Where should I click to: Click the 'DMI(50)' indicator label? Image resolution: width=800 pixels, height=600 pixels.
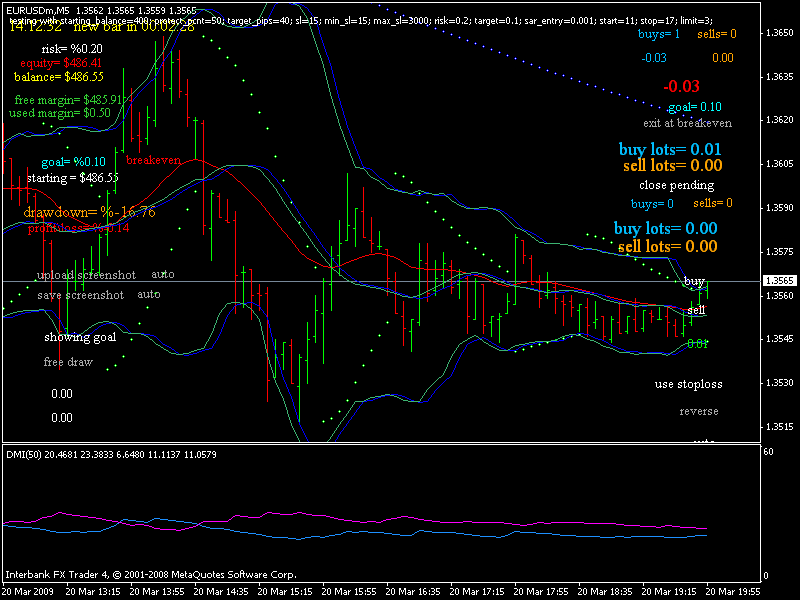coord(23,454)
